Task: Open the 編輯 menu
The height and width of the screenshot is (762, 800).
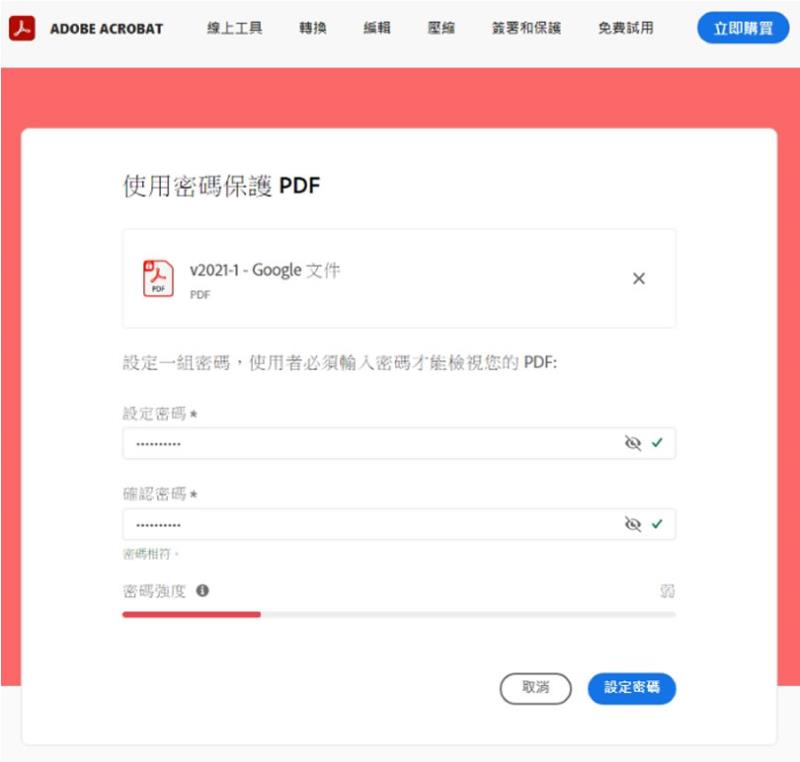Action: pyautogui.click(x=377, y=28)
